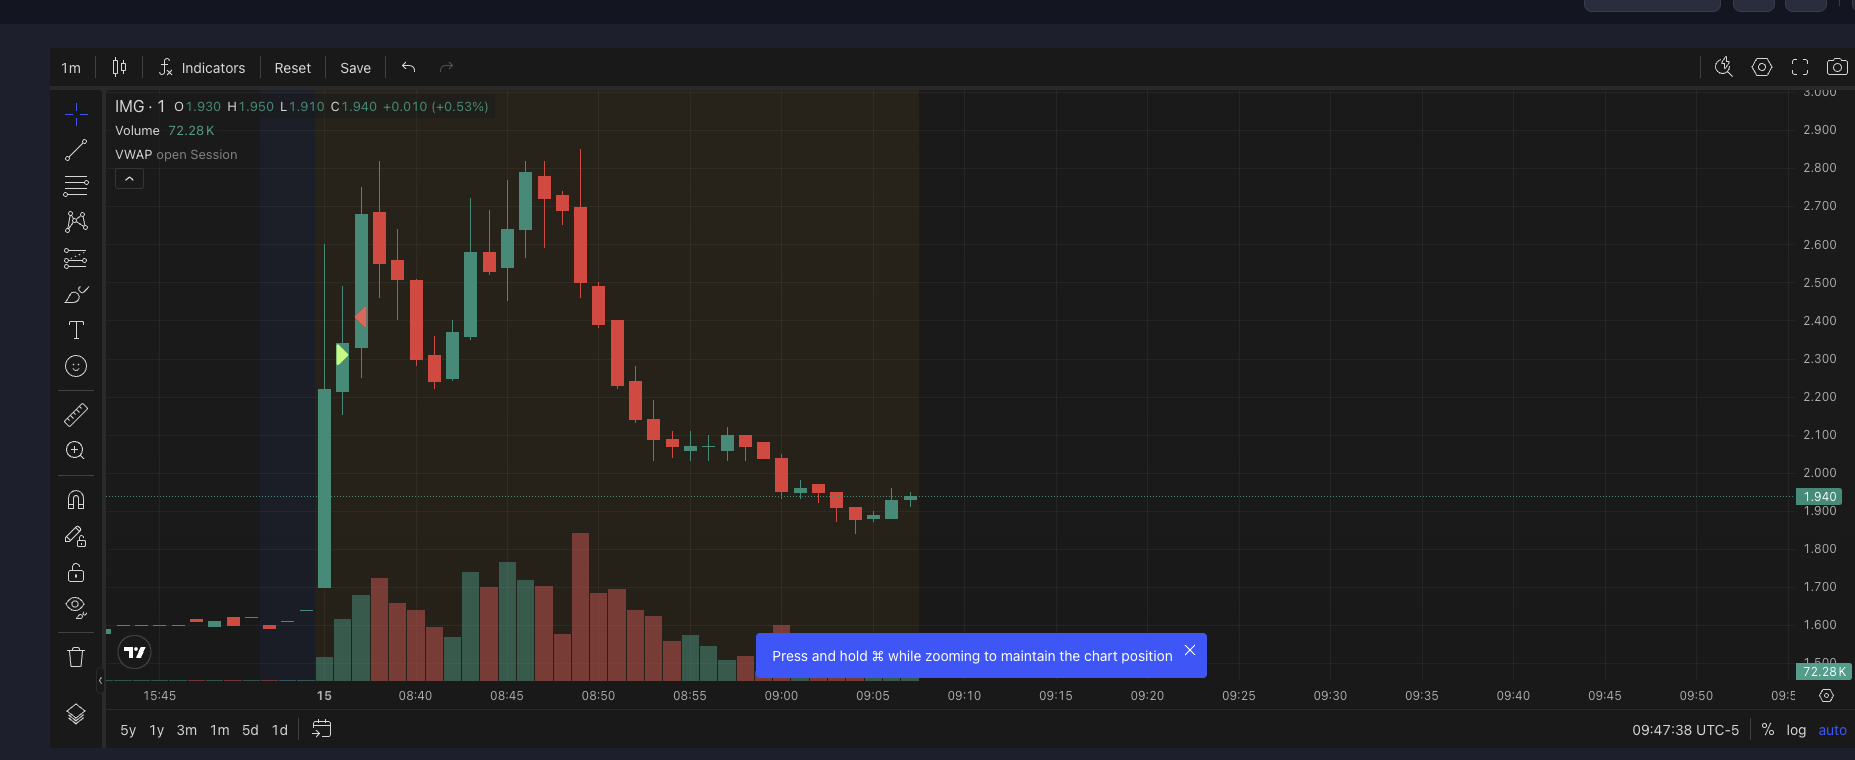The width and height of the screenshot is (1855, 760).
Task: Switch to the 1y time range
Action: click(x=157, y=730)
